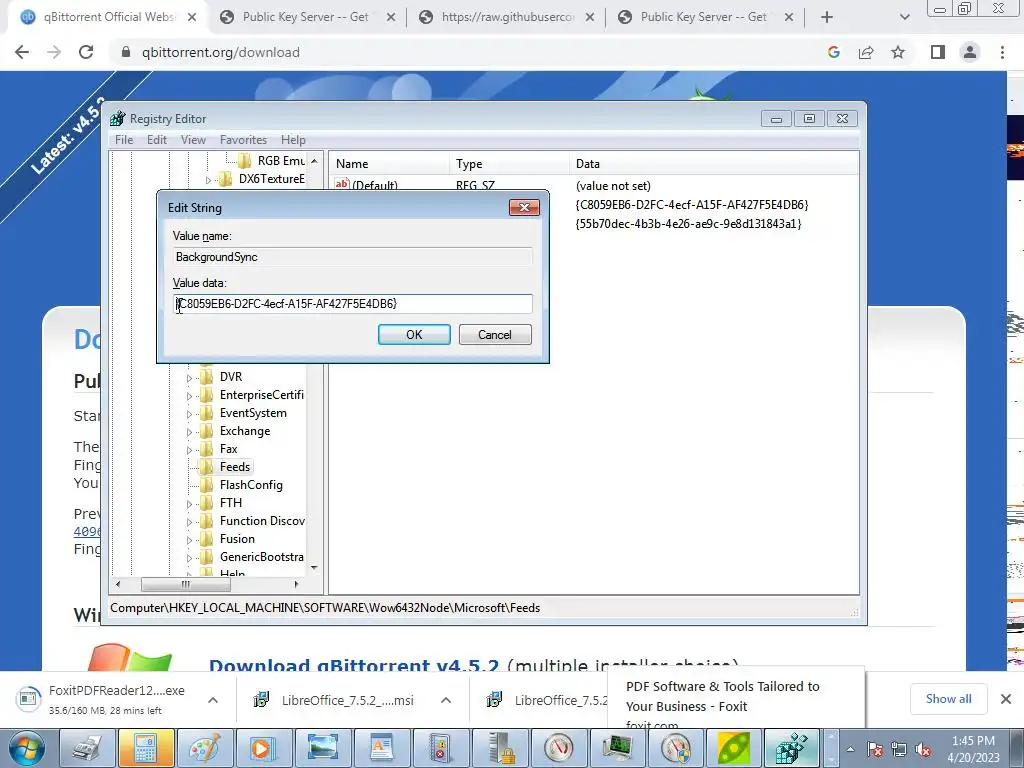The height and width of the screenshot is (768, 1024).
Task: Open the Favorites menu in Registry Editor
Action: [x=243, y=140]
